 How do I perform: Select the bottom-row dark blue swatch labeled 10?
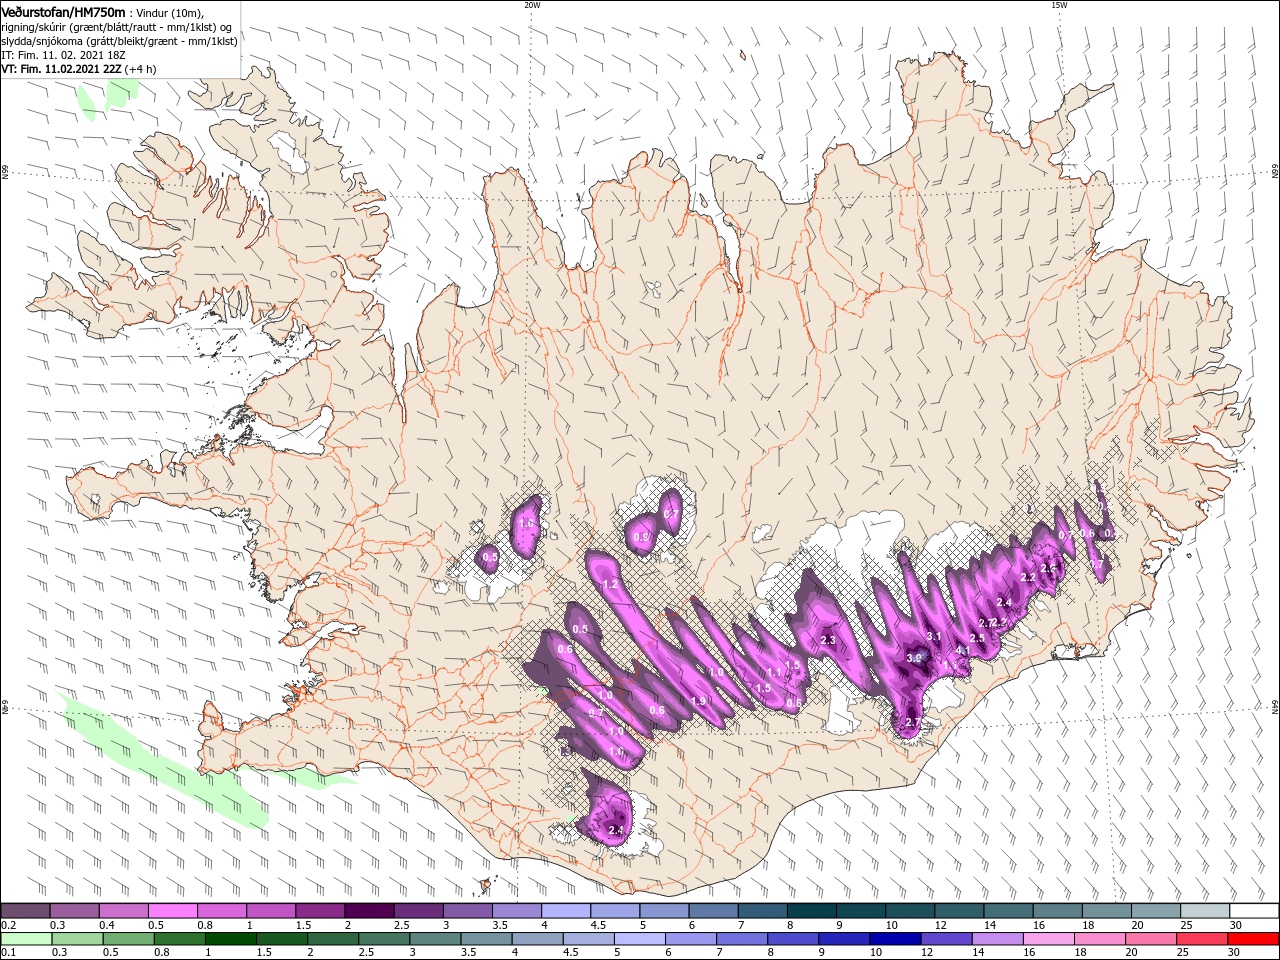click(896, 939)
